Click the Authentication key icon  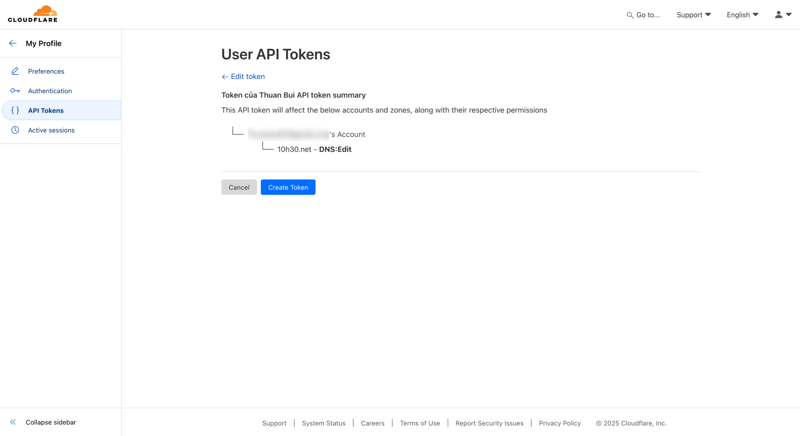coord(15,91)
